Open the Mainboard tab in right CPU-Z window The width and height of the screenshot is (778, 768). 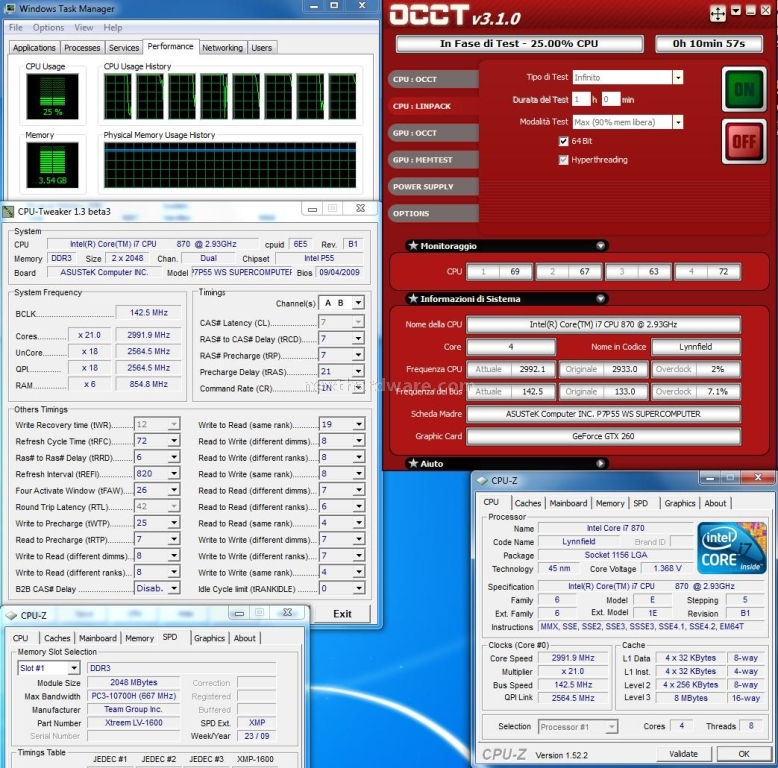[x=568, y=503]
